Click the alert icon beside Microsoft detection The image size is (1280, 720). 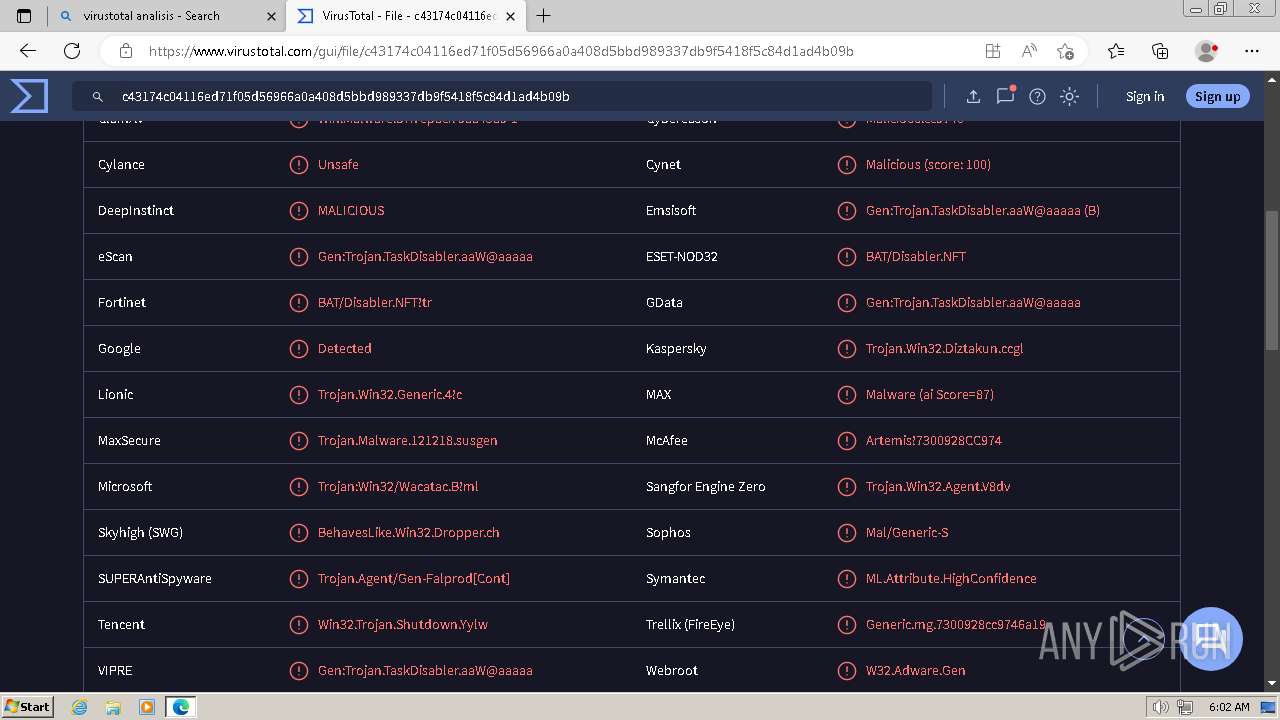point(298,487)
